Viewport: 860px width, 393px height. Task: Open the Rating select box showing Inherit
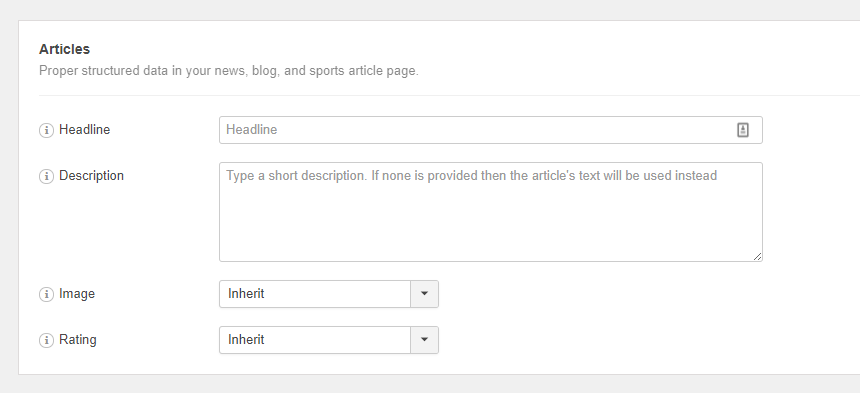point(329,340)
